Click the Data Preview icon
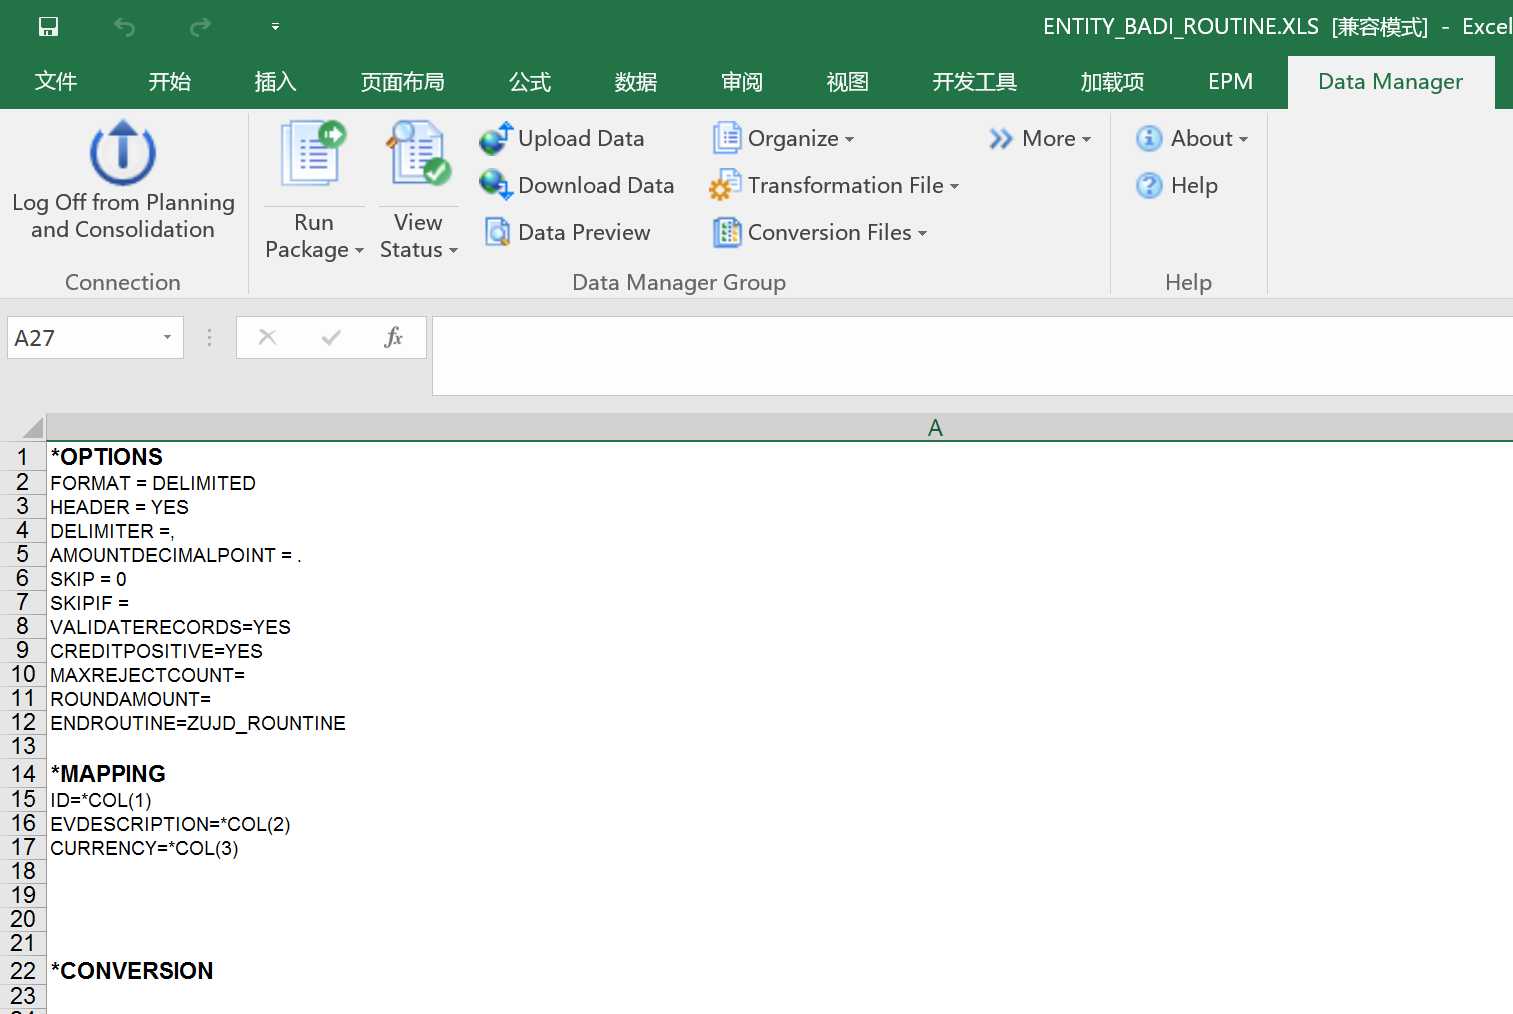The width and height of the screenshot is (1513, 1014). tap(497, 232)
